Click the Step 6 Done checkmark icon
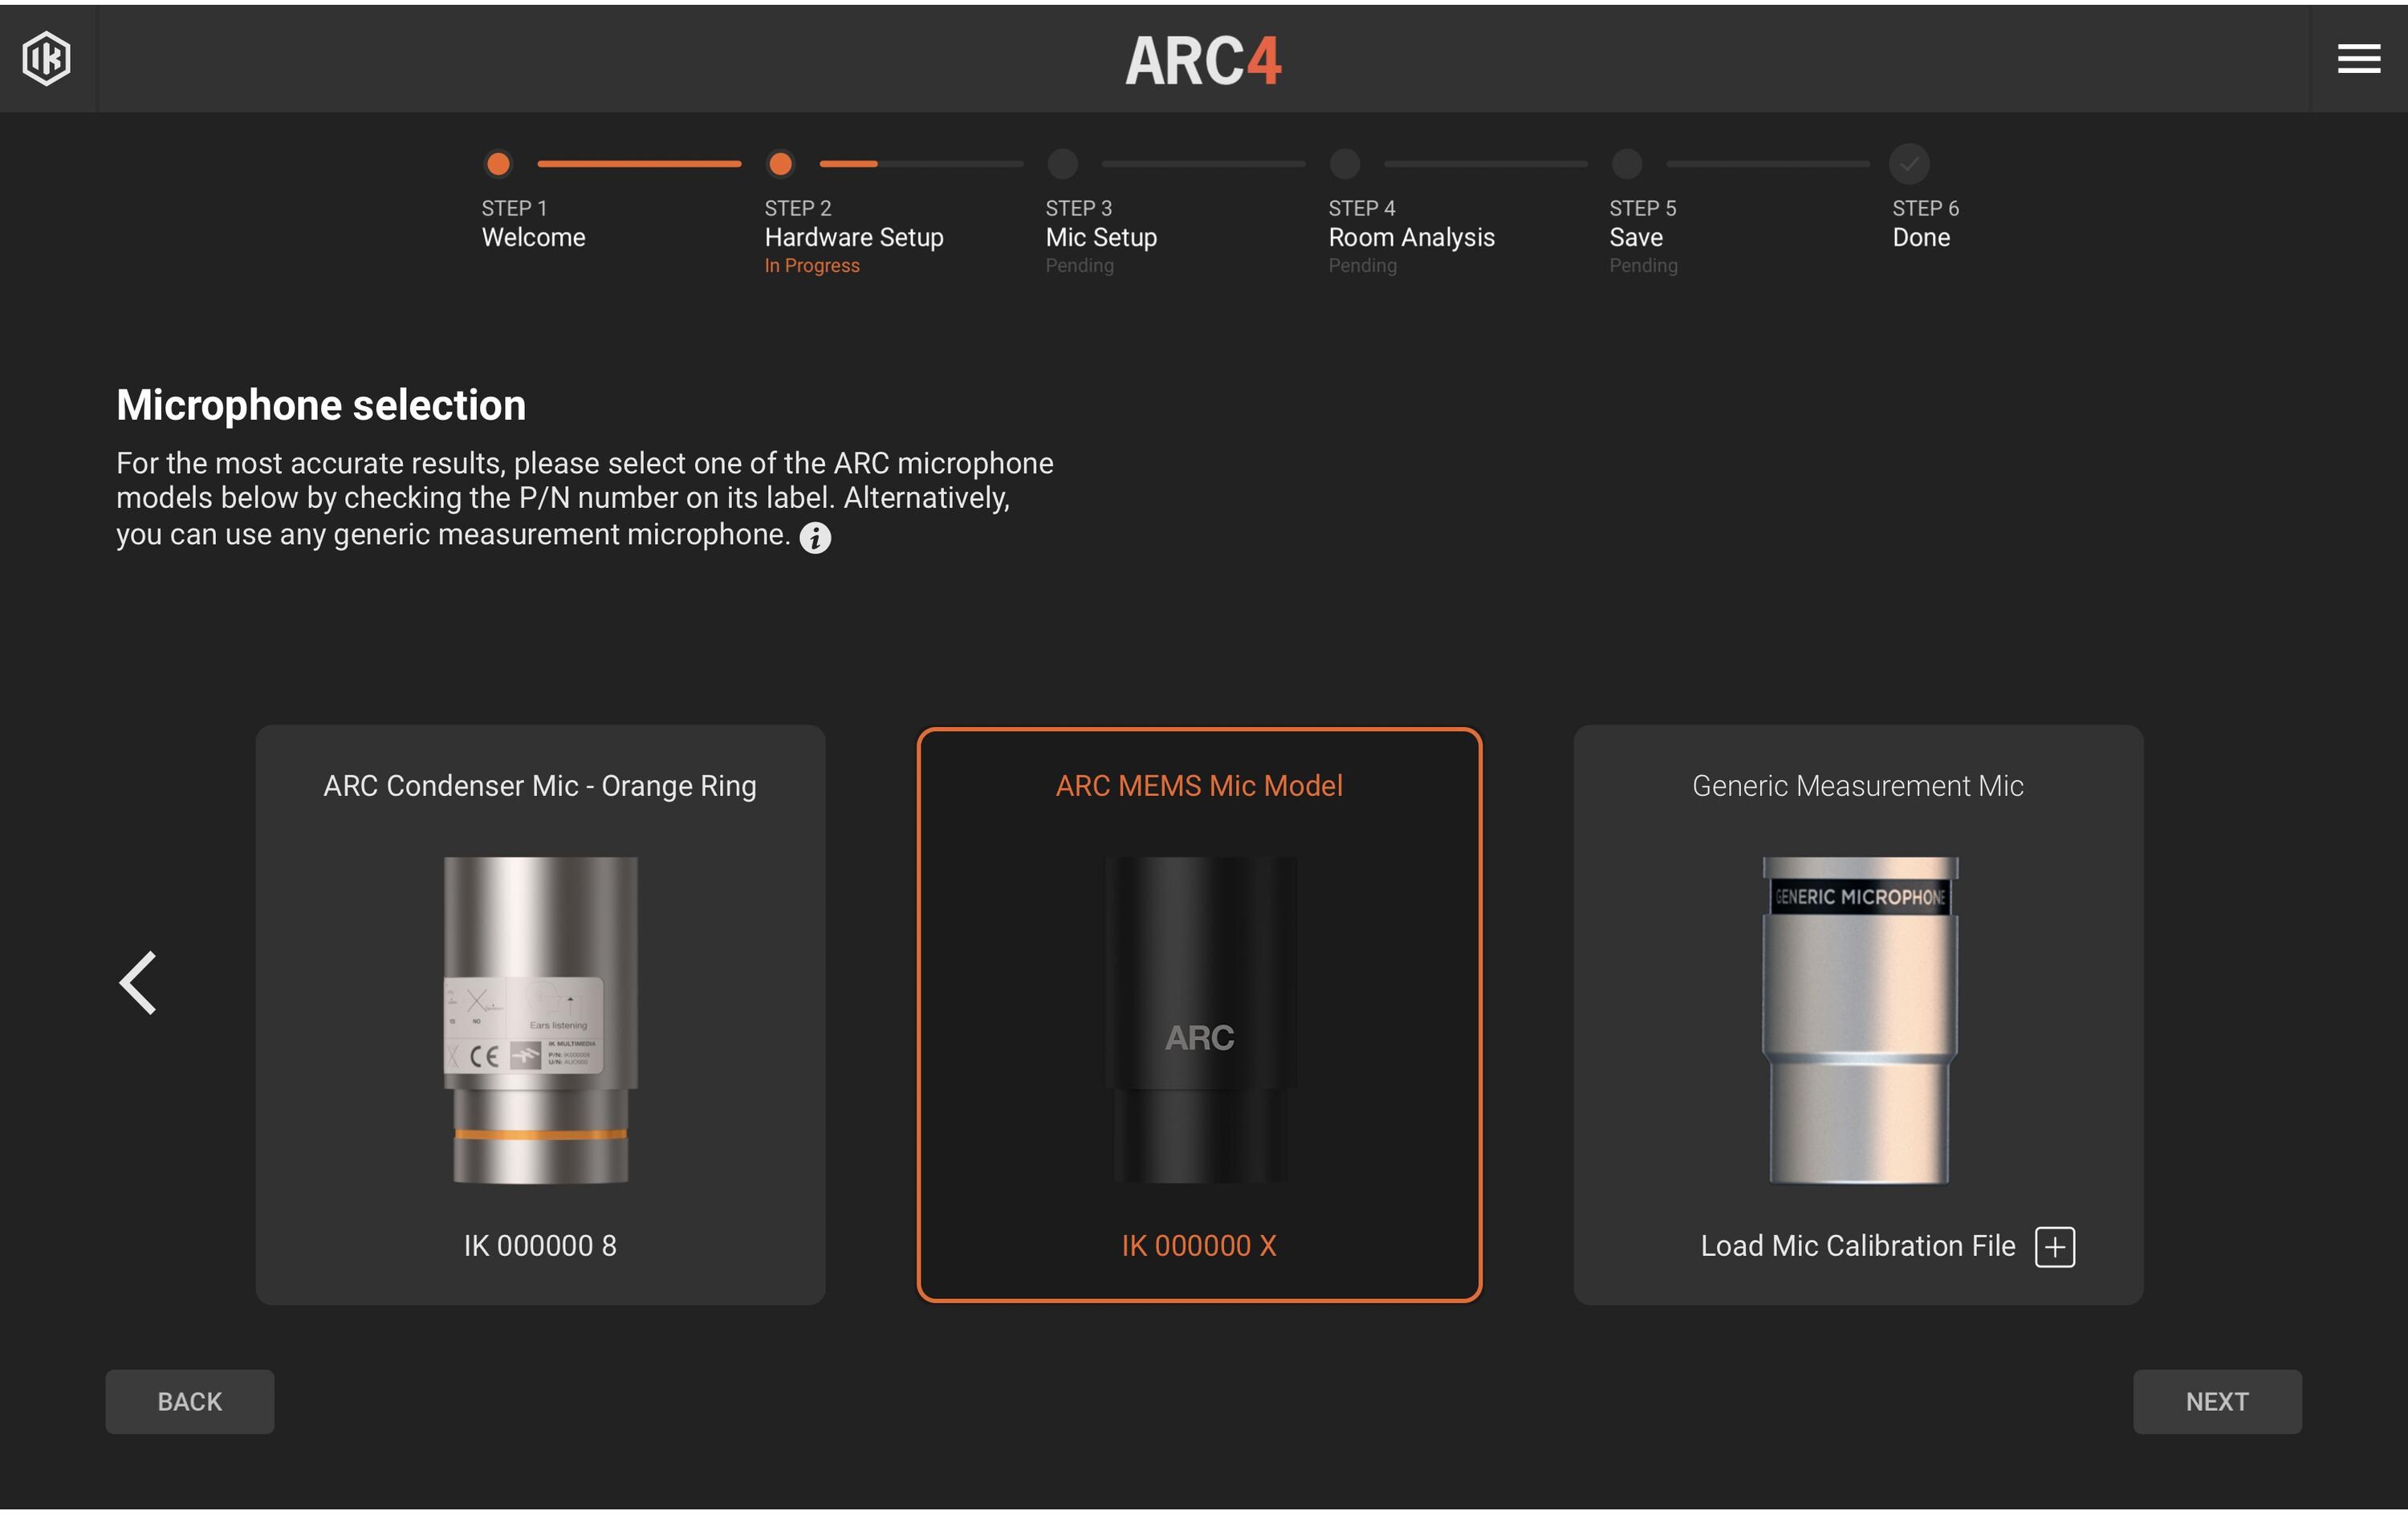This screenshot has width=2408, height=1515. (x=1910, y=164)
